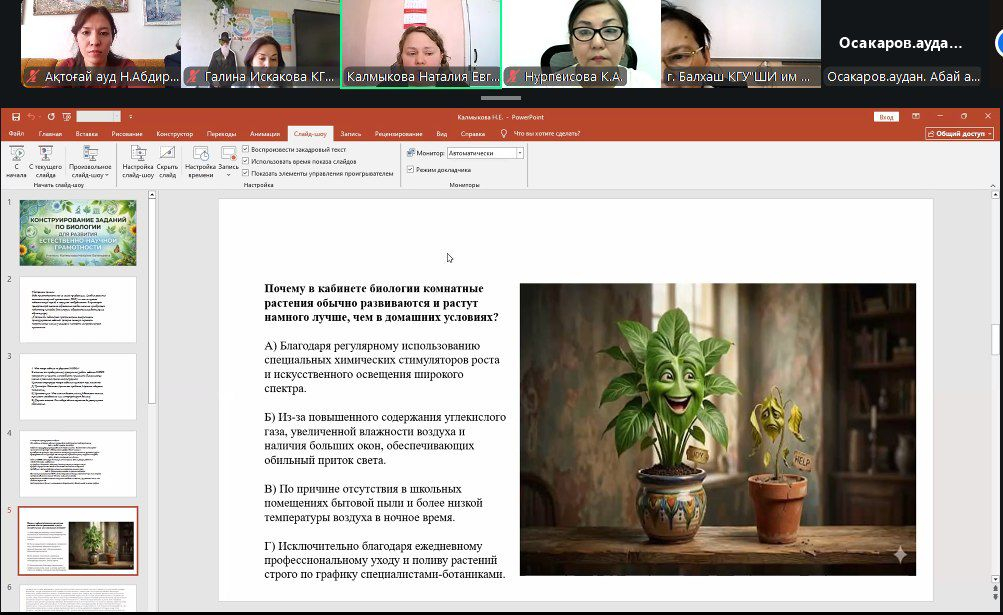Screen dimensions: 1003x615
Task: Switch to the Анимация ribbon tab
Action: coord(265,133)
